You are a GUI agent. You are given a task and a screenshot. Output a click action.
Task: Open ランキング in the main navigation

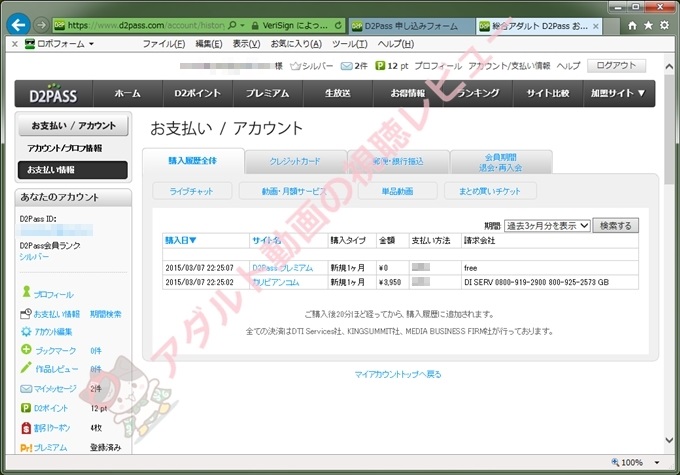click(x=478, y=93)
